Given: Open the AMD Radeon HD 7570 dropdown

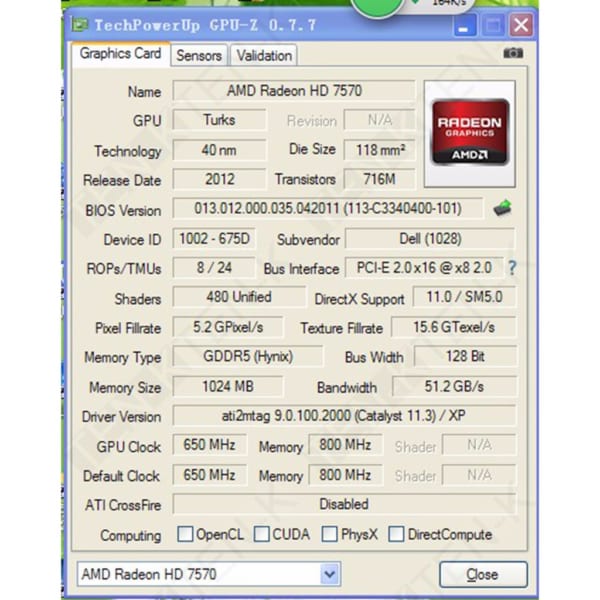Looking at the screenshot, I should click(330, 574).
